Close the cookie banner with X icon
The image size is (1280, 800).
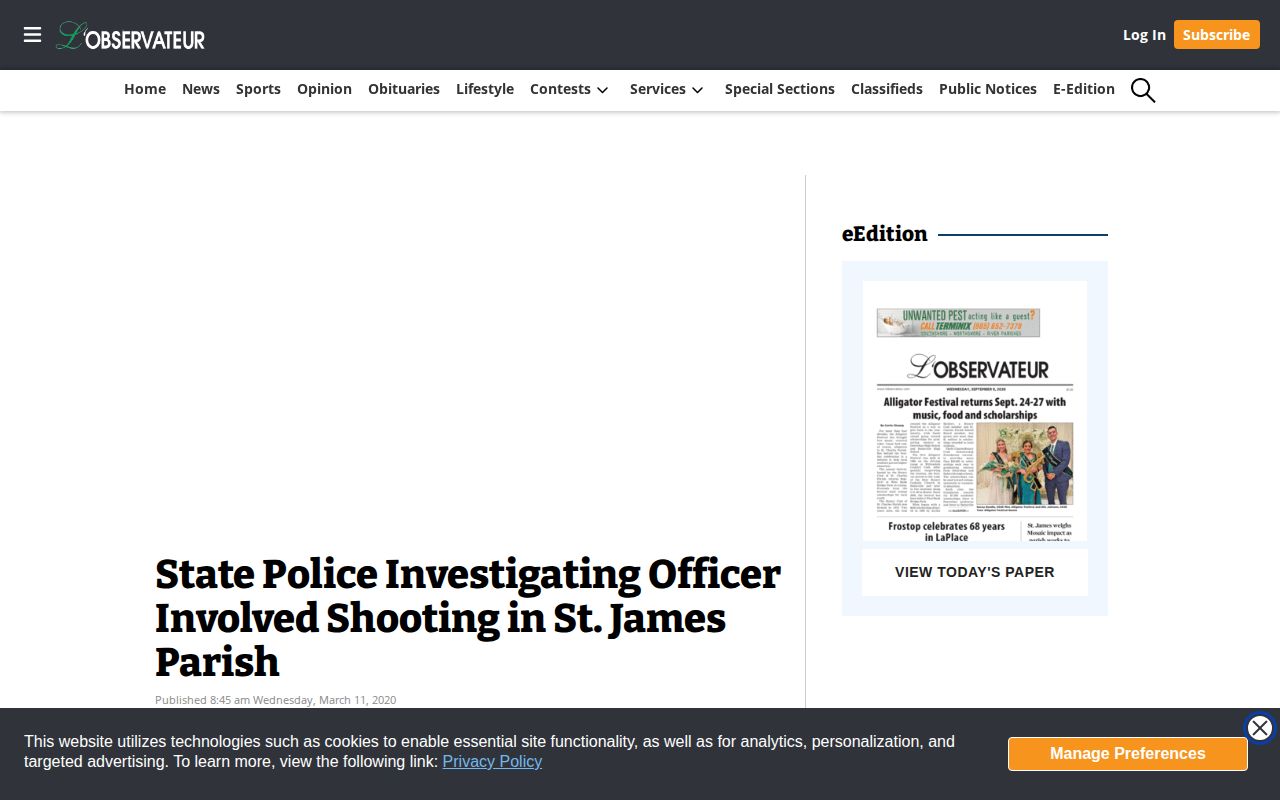1260,728
